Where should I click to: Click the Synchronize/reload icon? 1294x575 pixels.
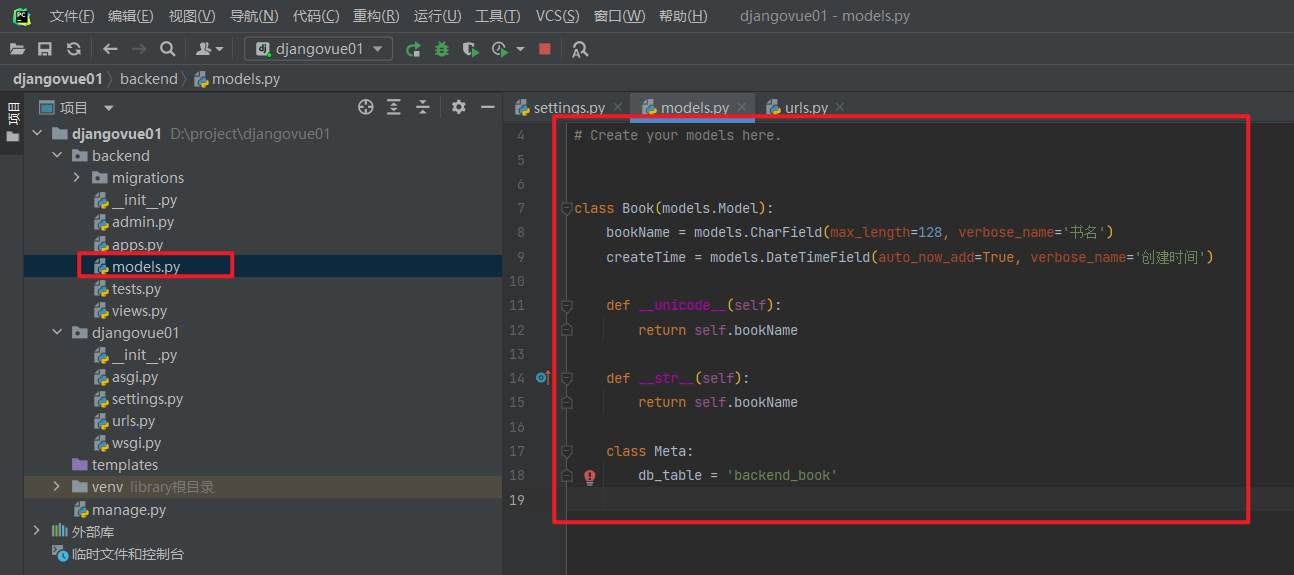(73, 48)
